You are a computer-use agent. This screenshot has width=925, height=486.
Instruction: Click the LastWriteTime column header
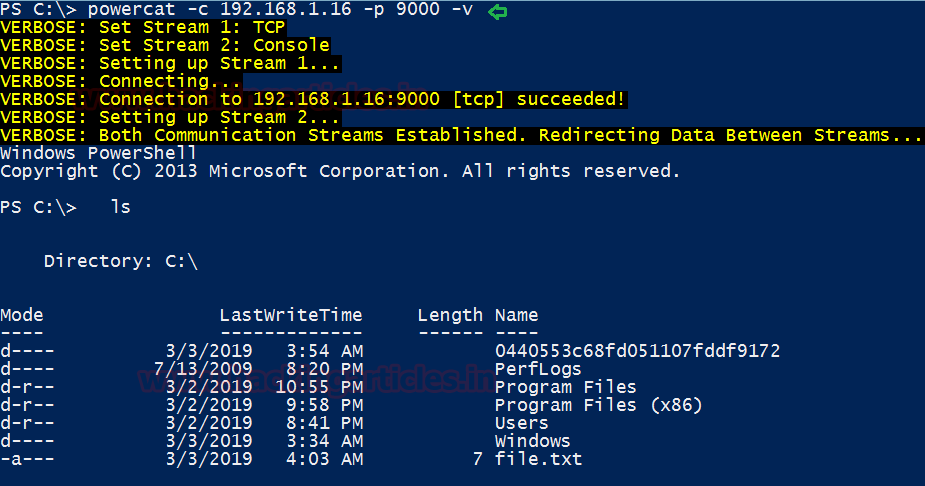pyautogui.click(x=291, y=315)
